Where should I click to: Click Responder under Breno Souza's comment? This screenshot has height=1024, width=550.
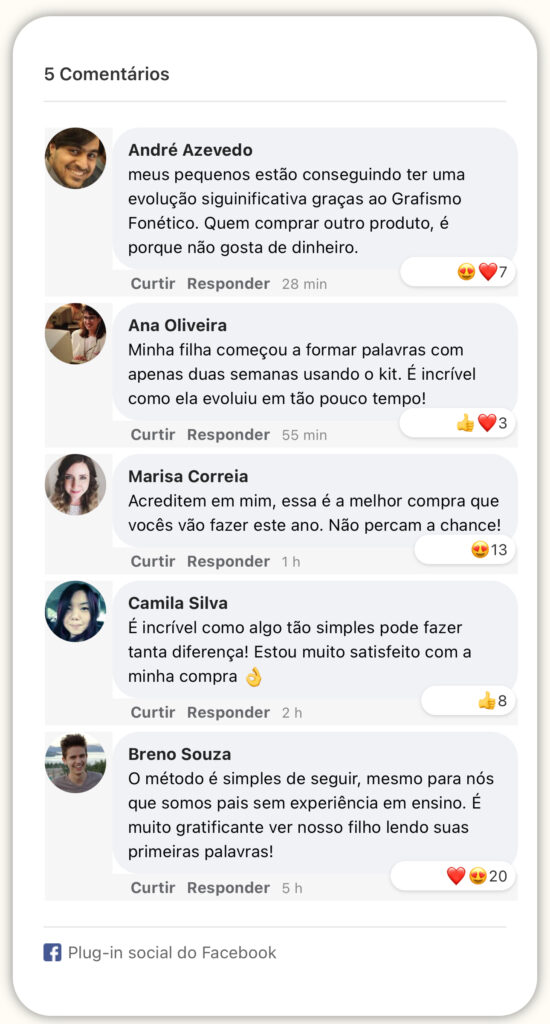tap(228, 888)
